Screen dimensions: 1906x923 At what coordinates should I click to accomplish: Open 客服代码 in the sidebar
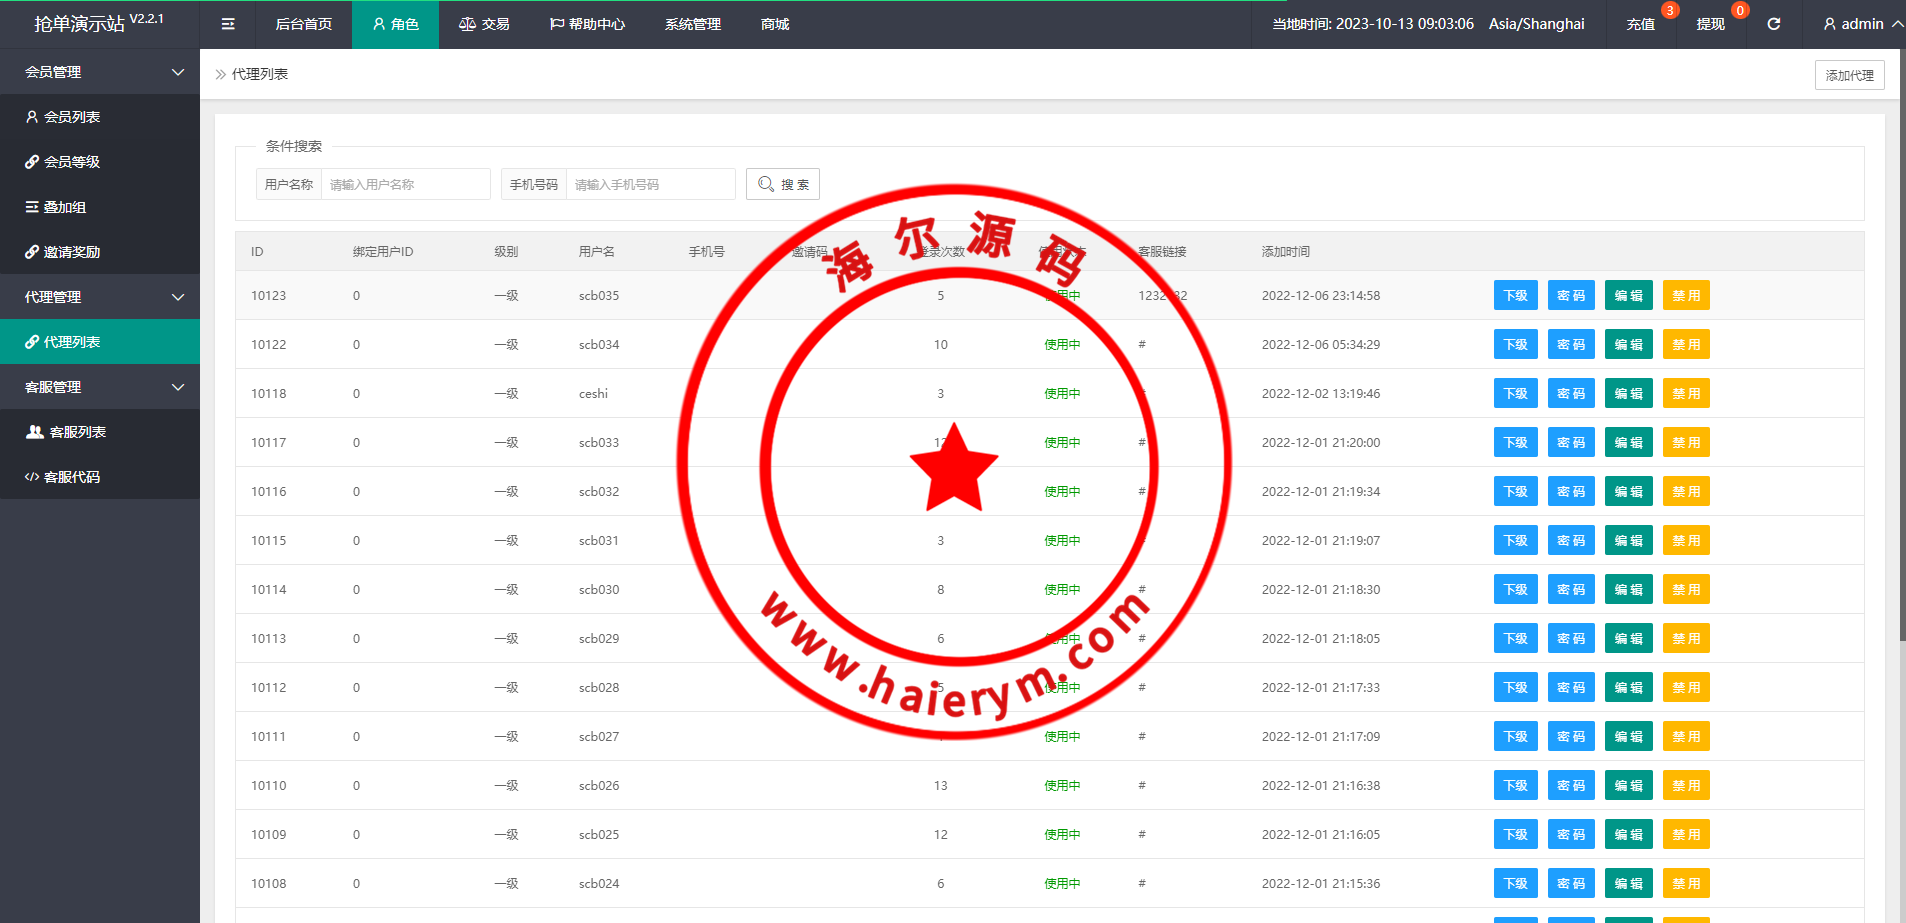pyautogui.click(x=72, y=477)
